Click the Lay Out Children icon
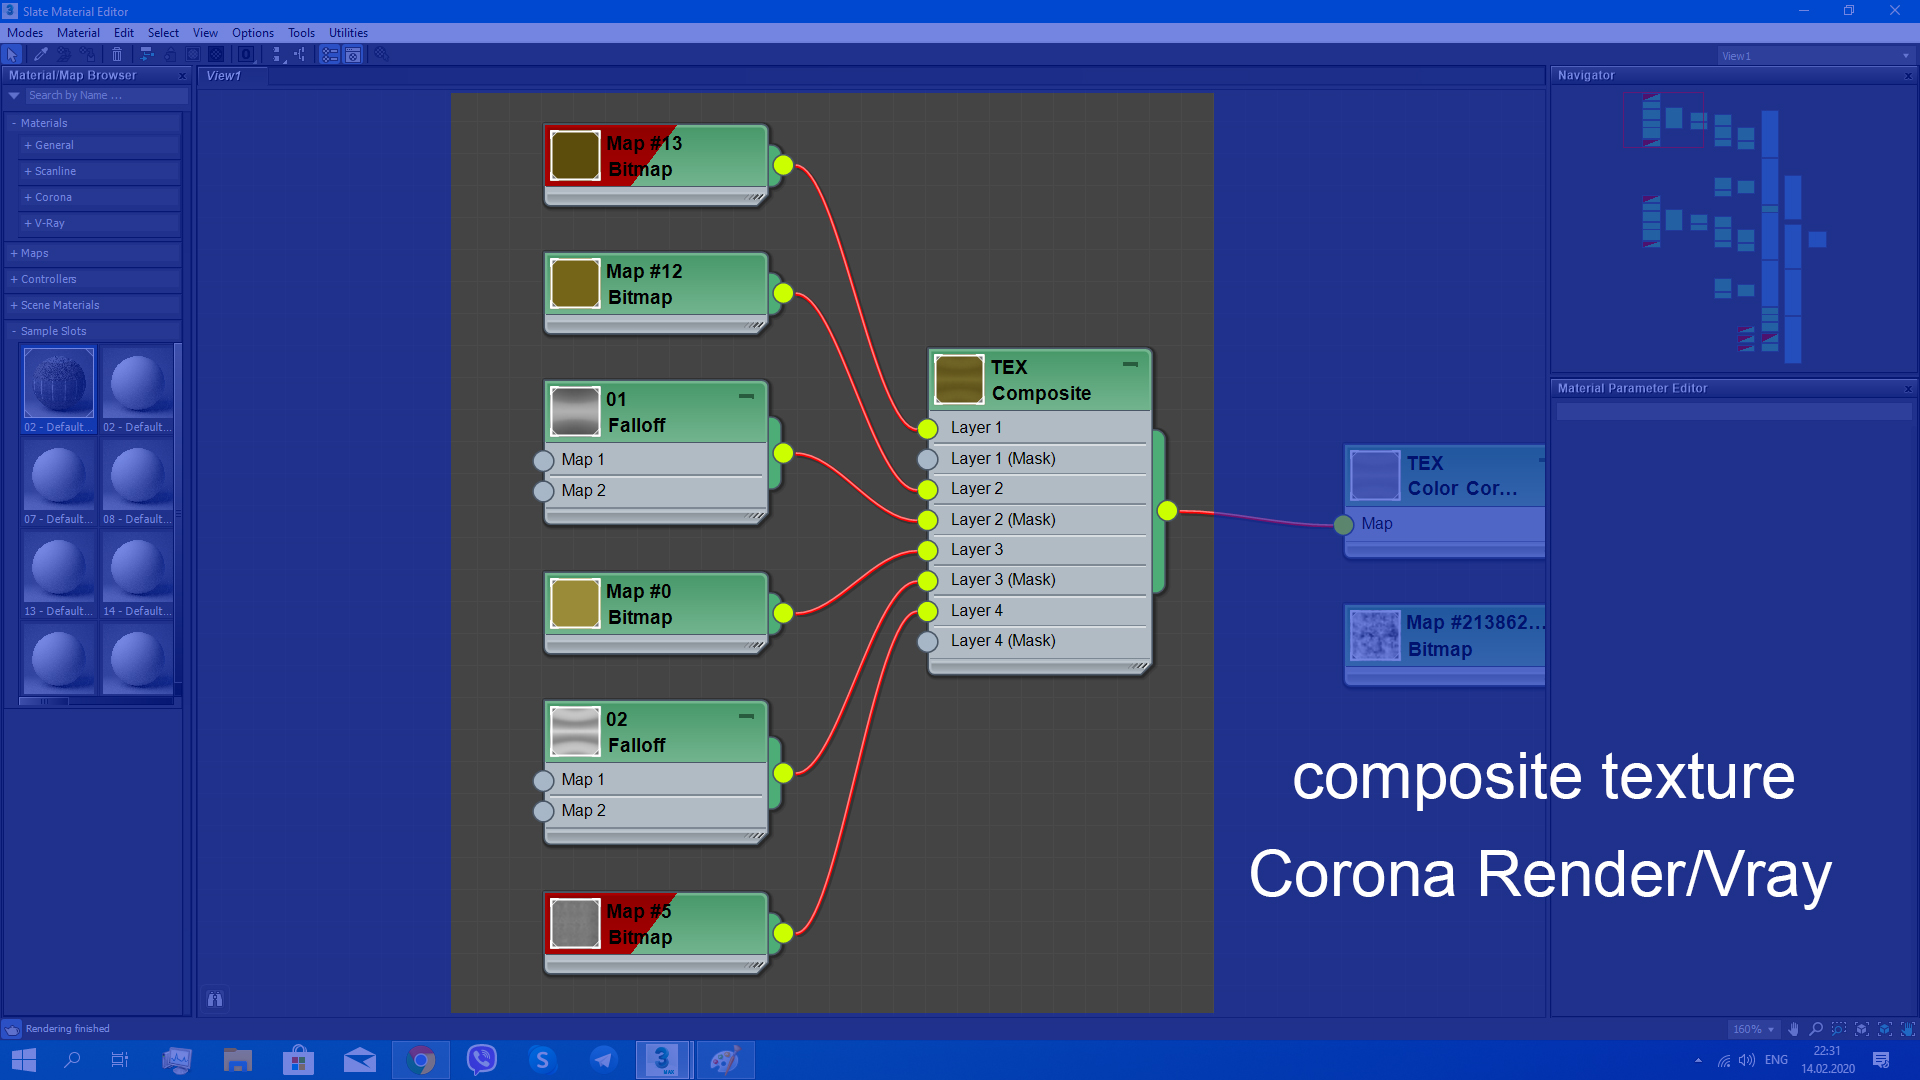Image resolution: width=1920 pixels, height=1080 pixels. point(299,54)
